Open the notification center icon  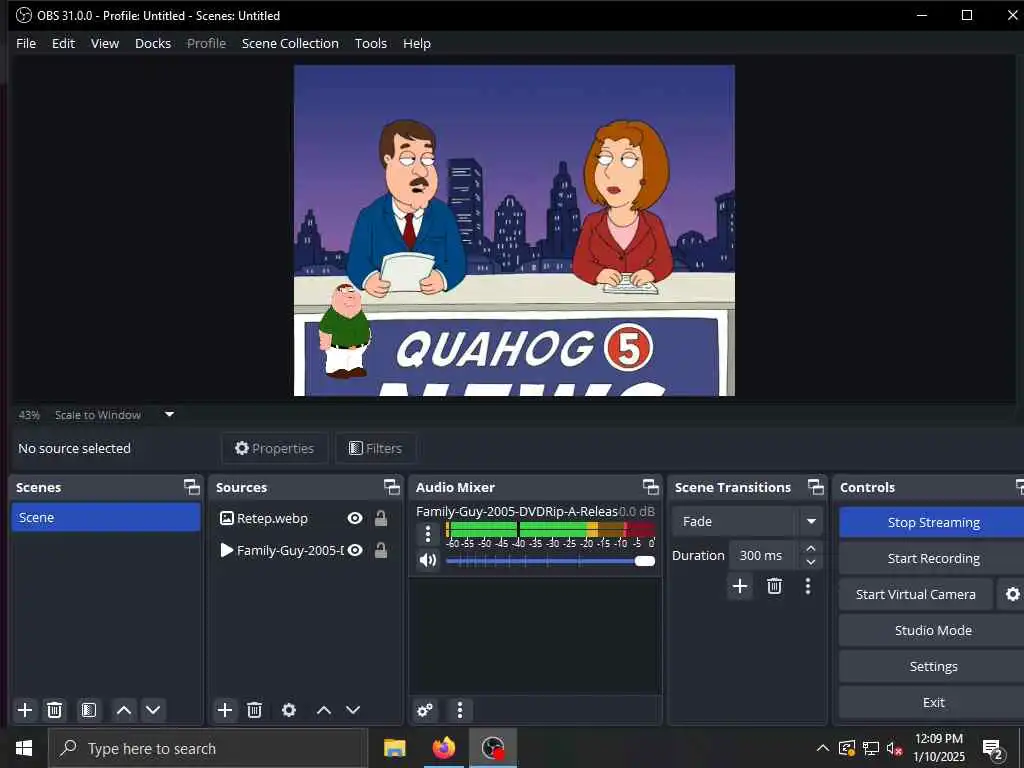click(993, 749)
